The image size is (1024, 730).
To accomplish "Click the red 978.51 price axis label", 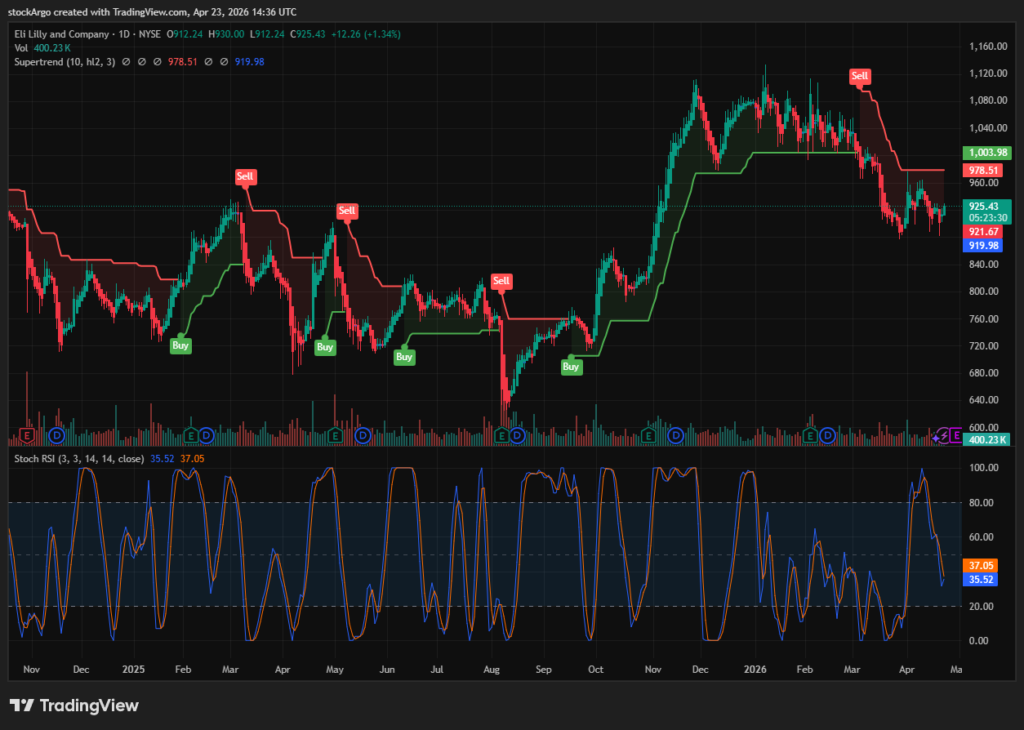I will pyautogui.click(x=983, y=170).
